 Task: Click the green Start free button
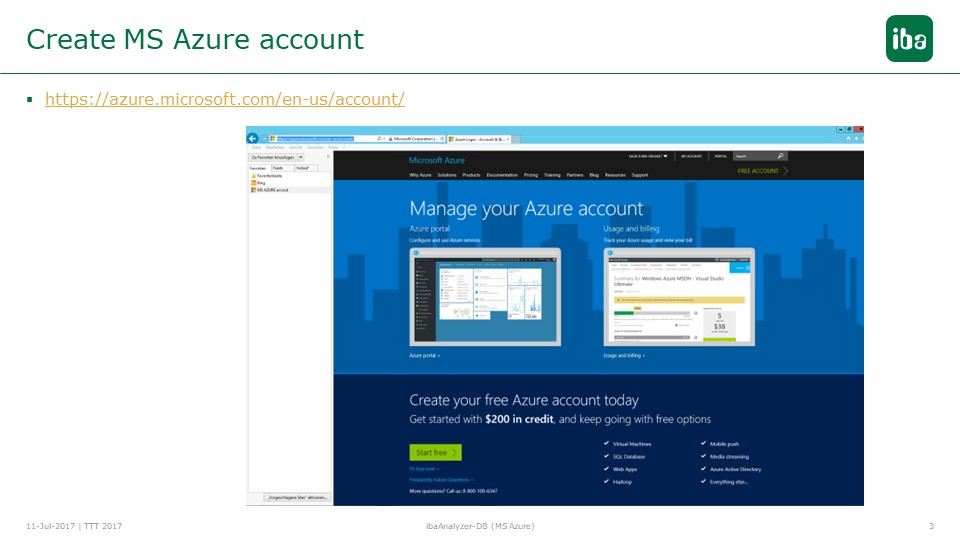[x=435, y=452]
